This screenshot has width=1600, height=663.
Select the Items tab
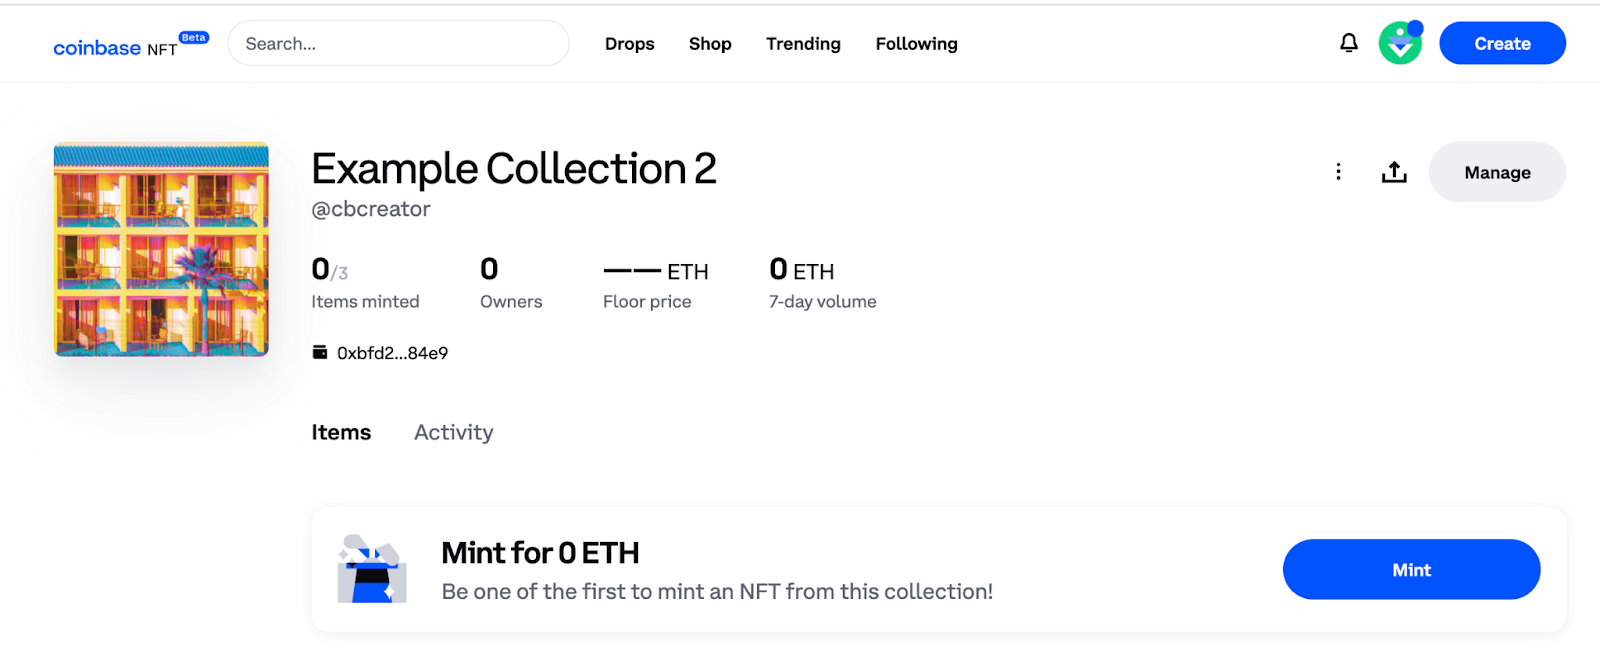point(341,432)
